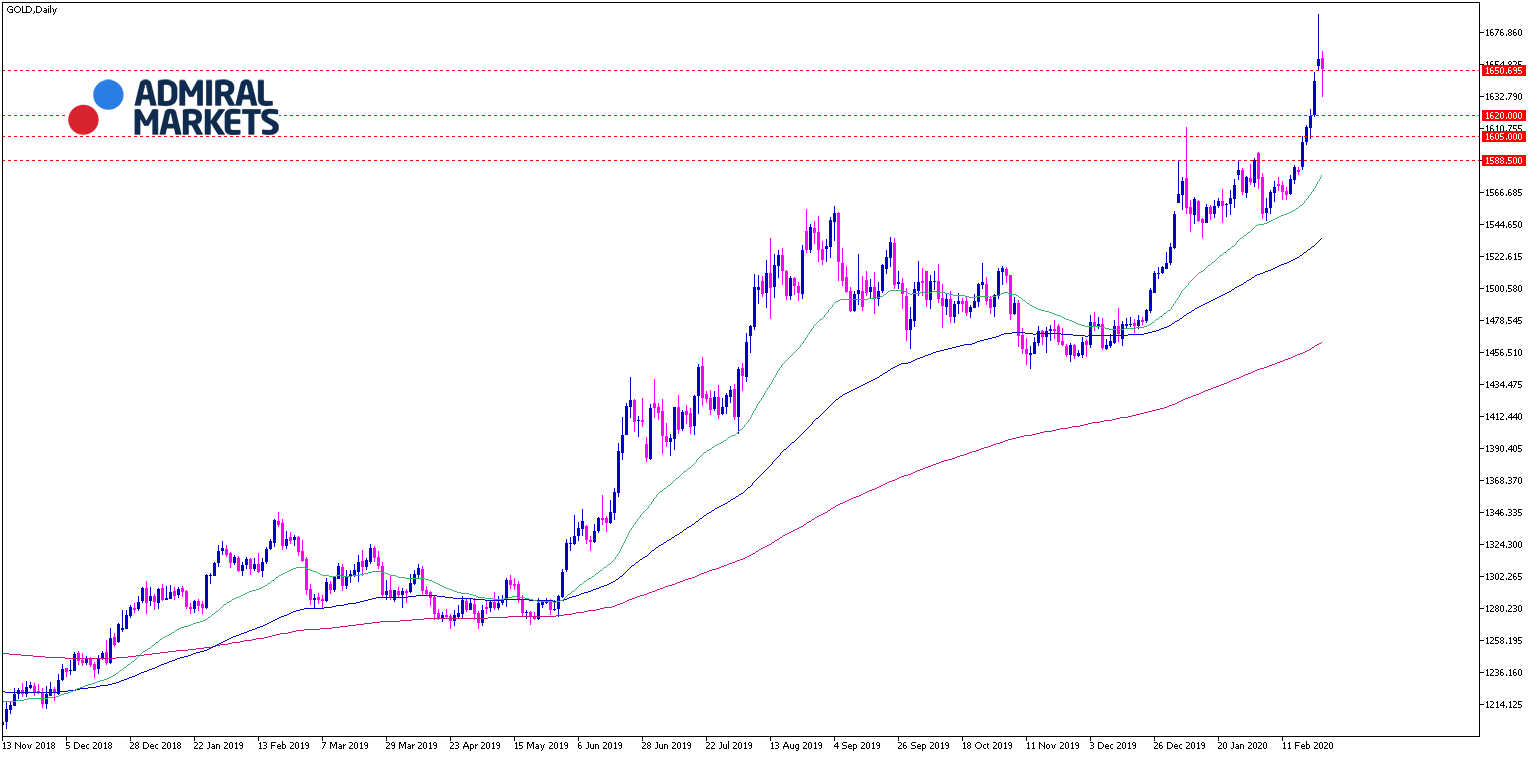Image resolution: width=1537 pixels, height=757 pixels.
Task: Click the 1390.405 price axis value
Action: click(x=1504, y=449)
